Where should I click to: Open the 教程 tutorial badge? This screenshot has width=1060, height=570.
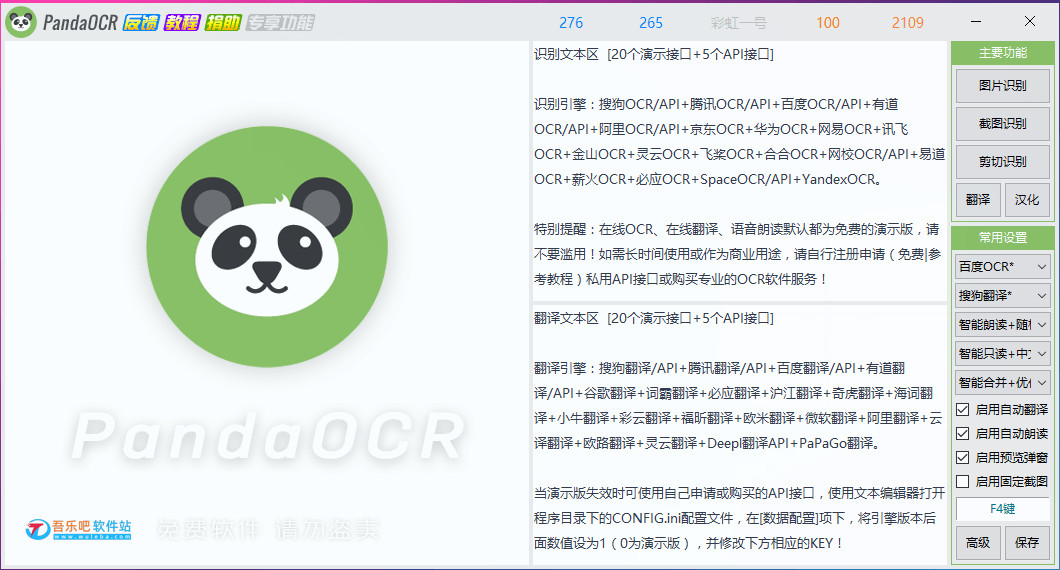[182, 23]
